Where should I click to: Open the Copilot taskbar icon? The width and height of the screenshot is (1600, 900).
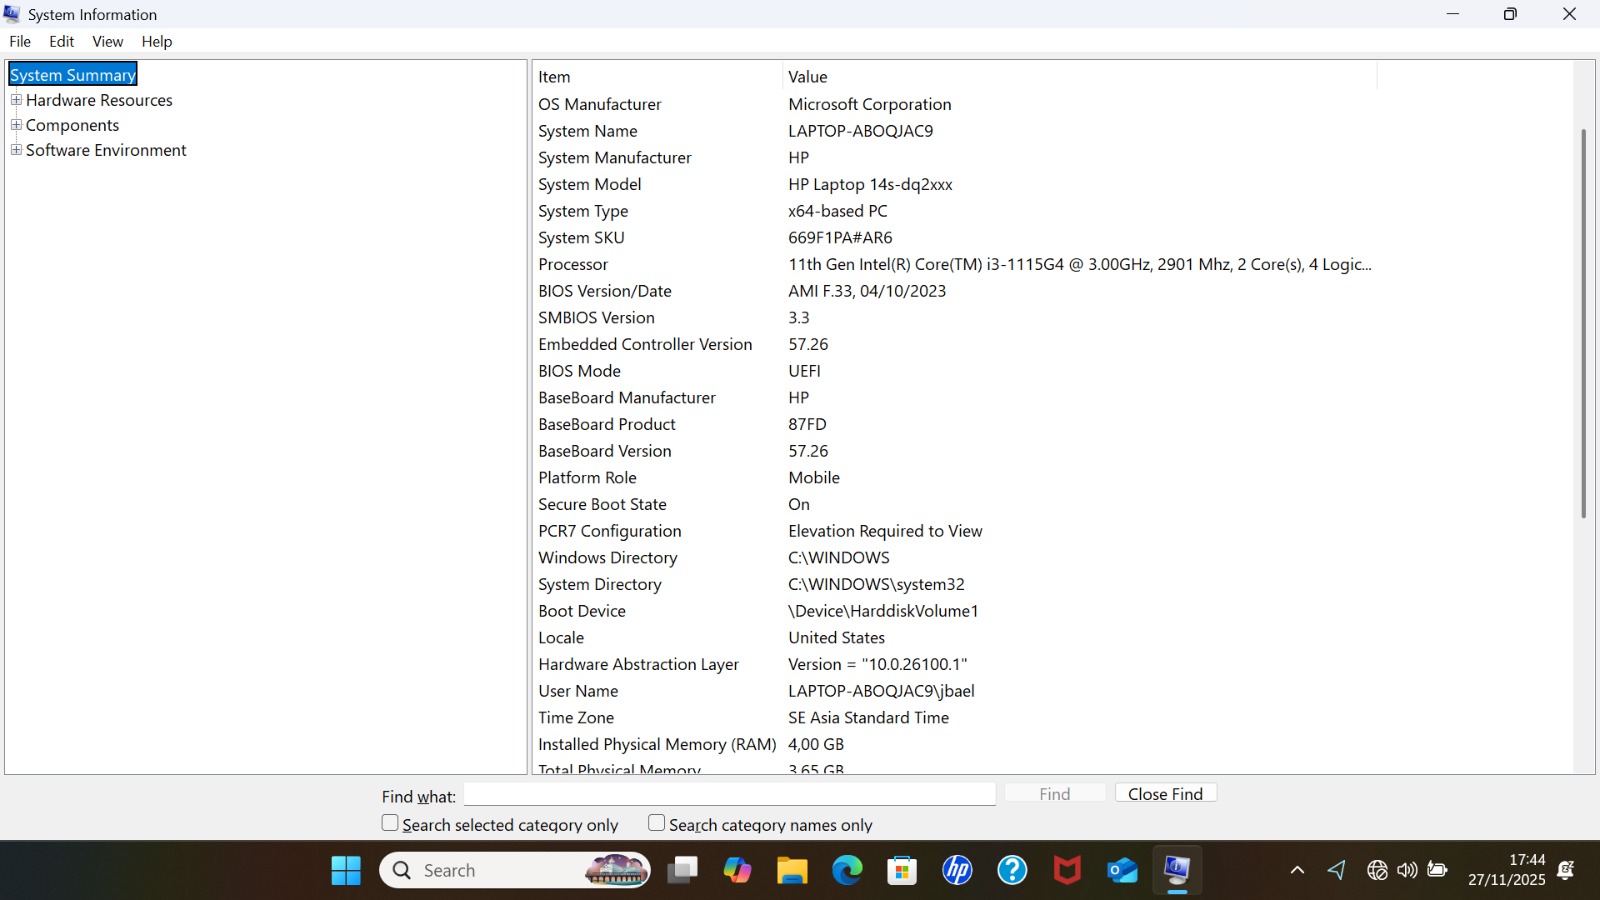pos(737,870)
